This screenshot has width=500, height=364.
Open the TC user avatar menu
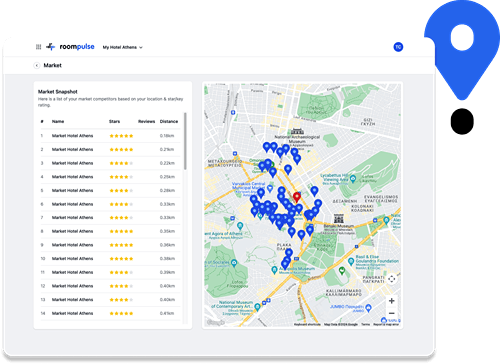[398, 47]
